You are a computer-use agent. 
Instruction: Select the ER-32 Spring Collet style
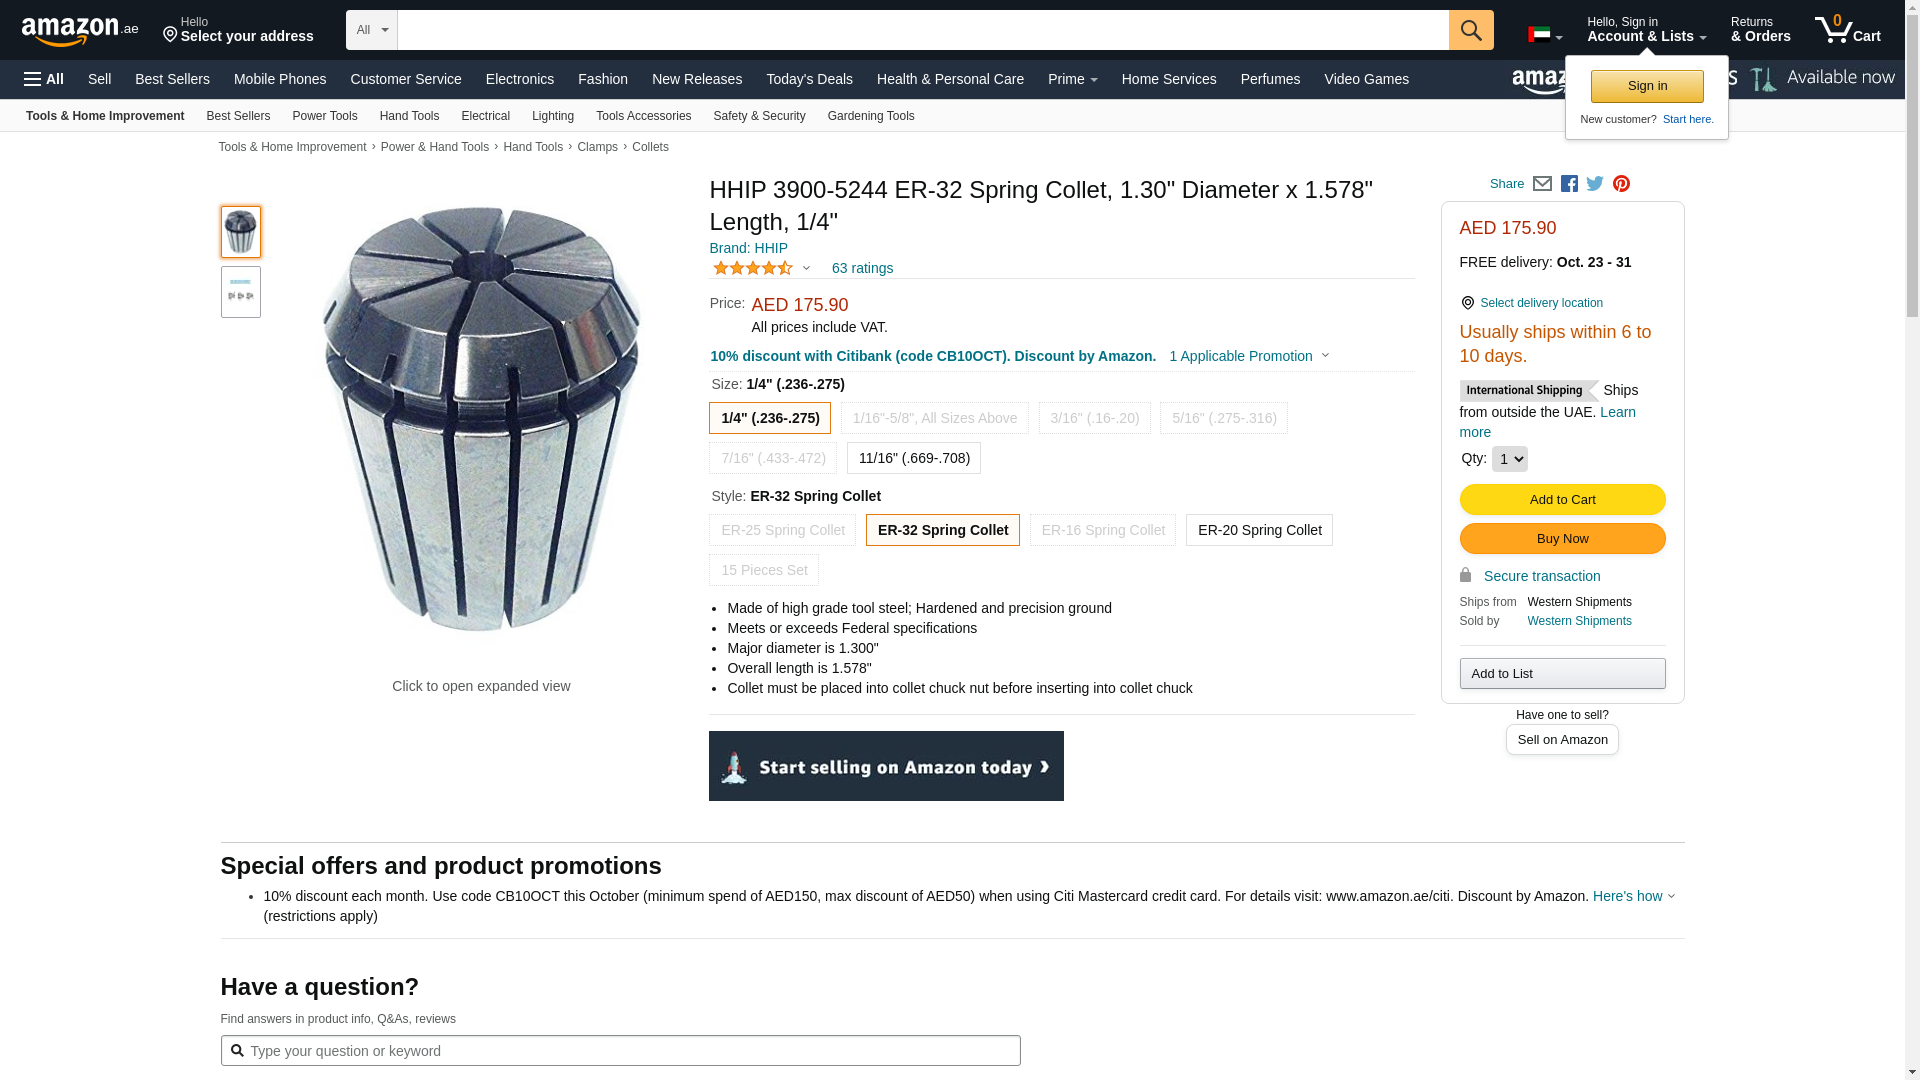(942, 530)
